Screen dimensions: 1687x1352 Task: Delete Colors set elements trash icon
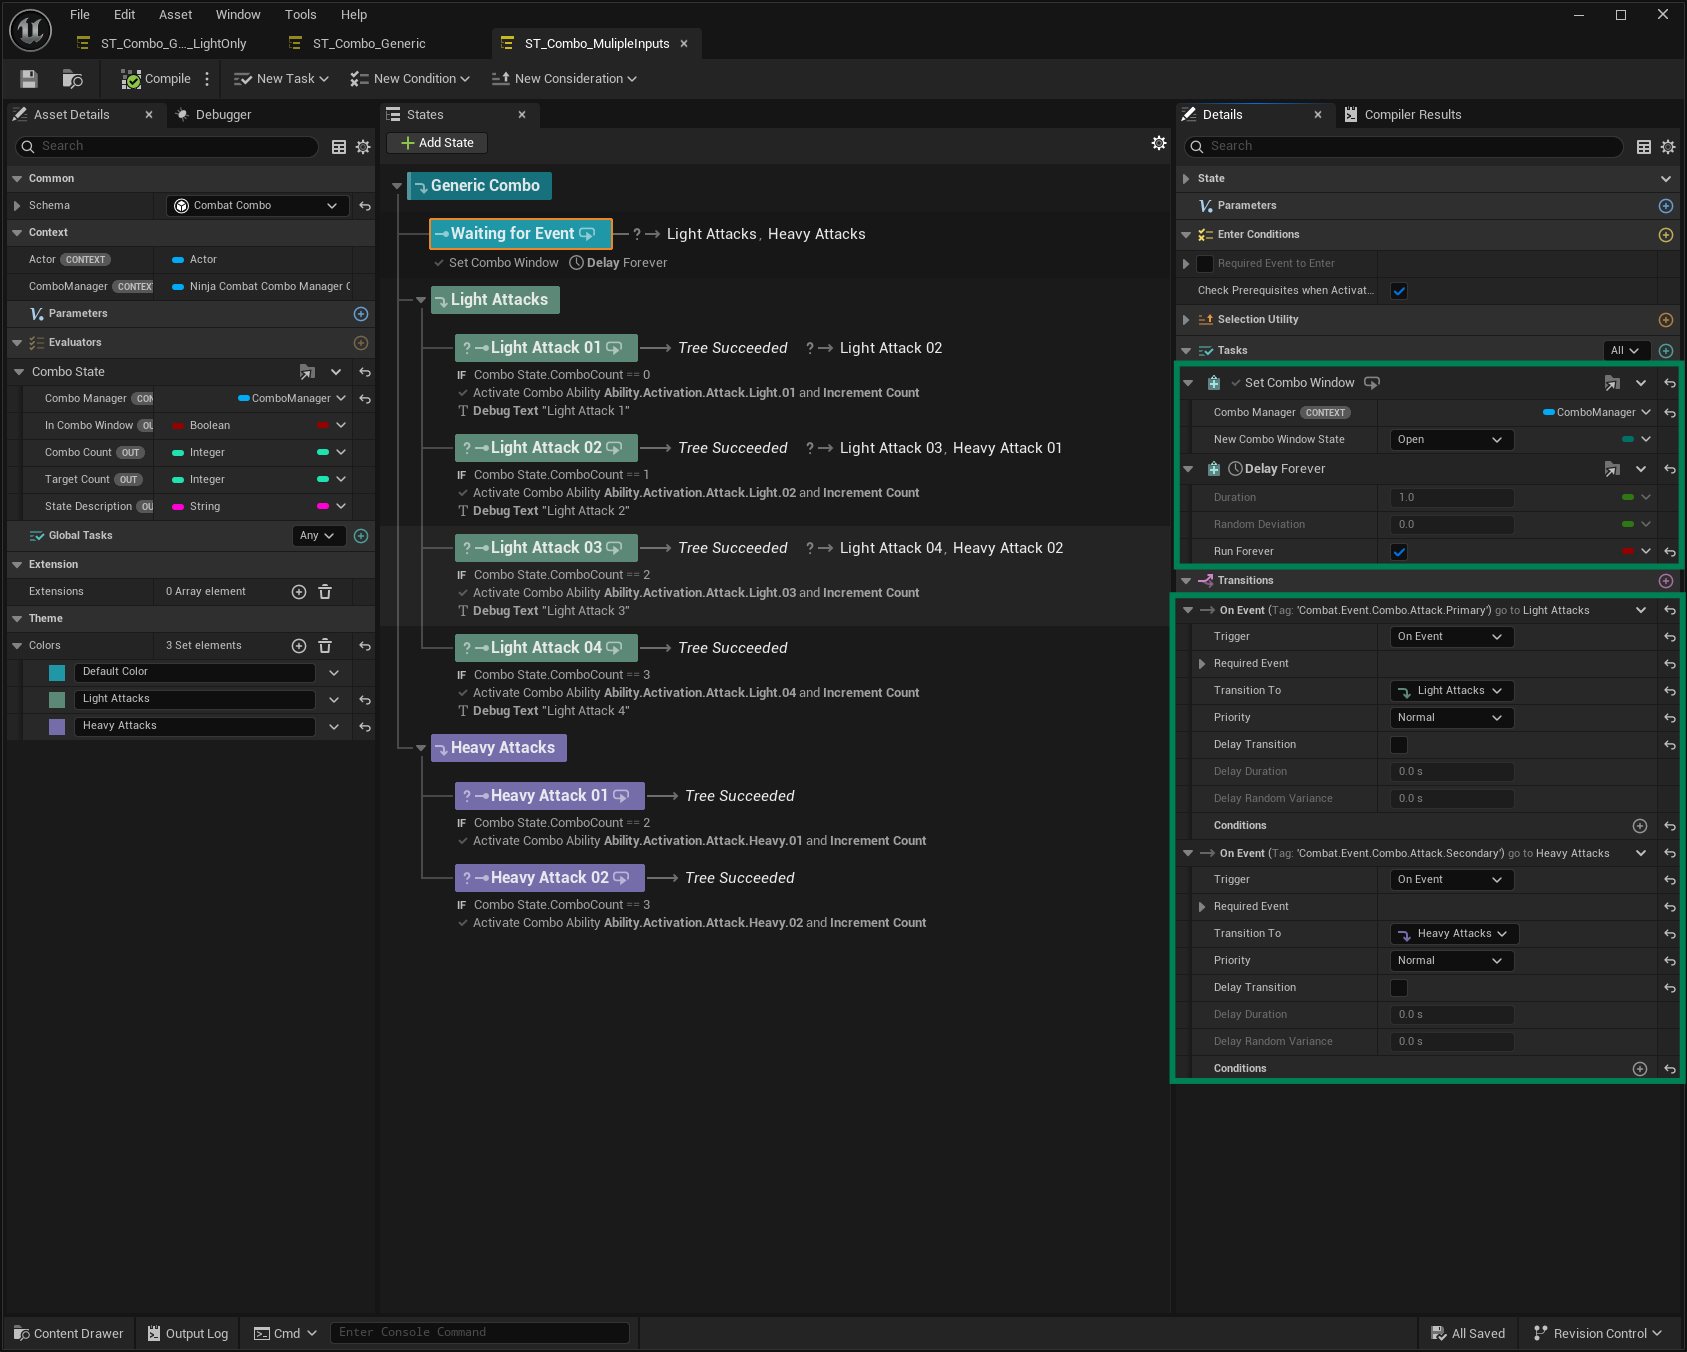325,646
